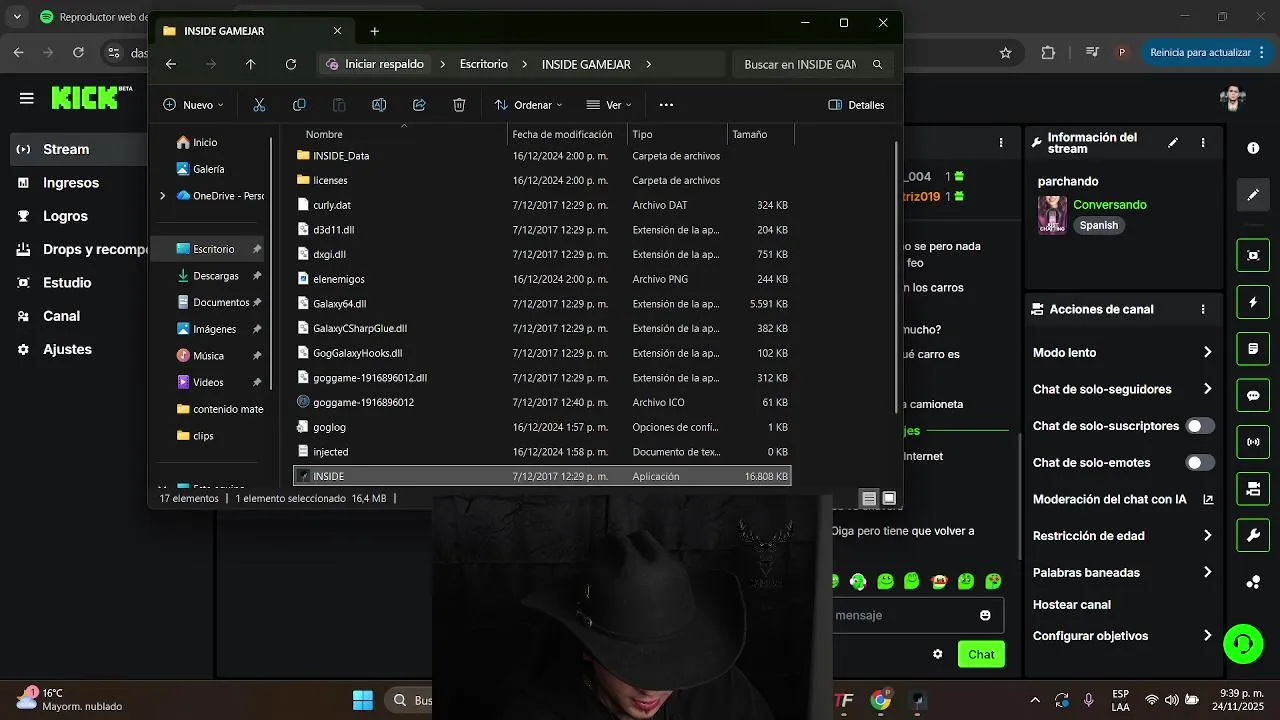The height and width of the screenshot is (720, 1280).
Task: Refresh the INSIDE GAMEJAR folder
Action: tap(291, 64)
